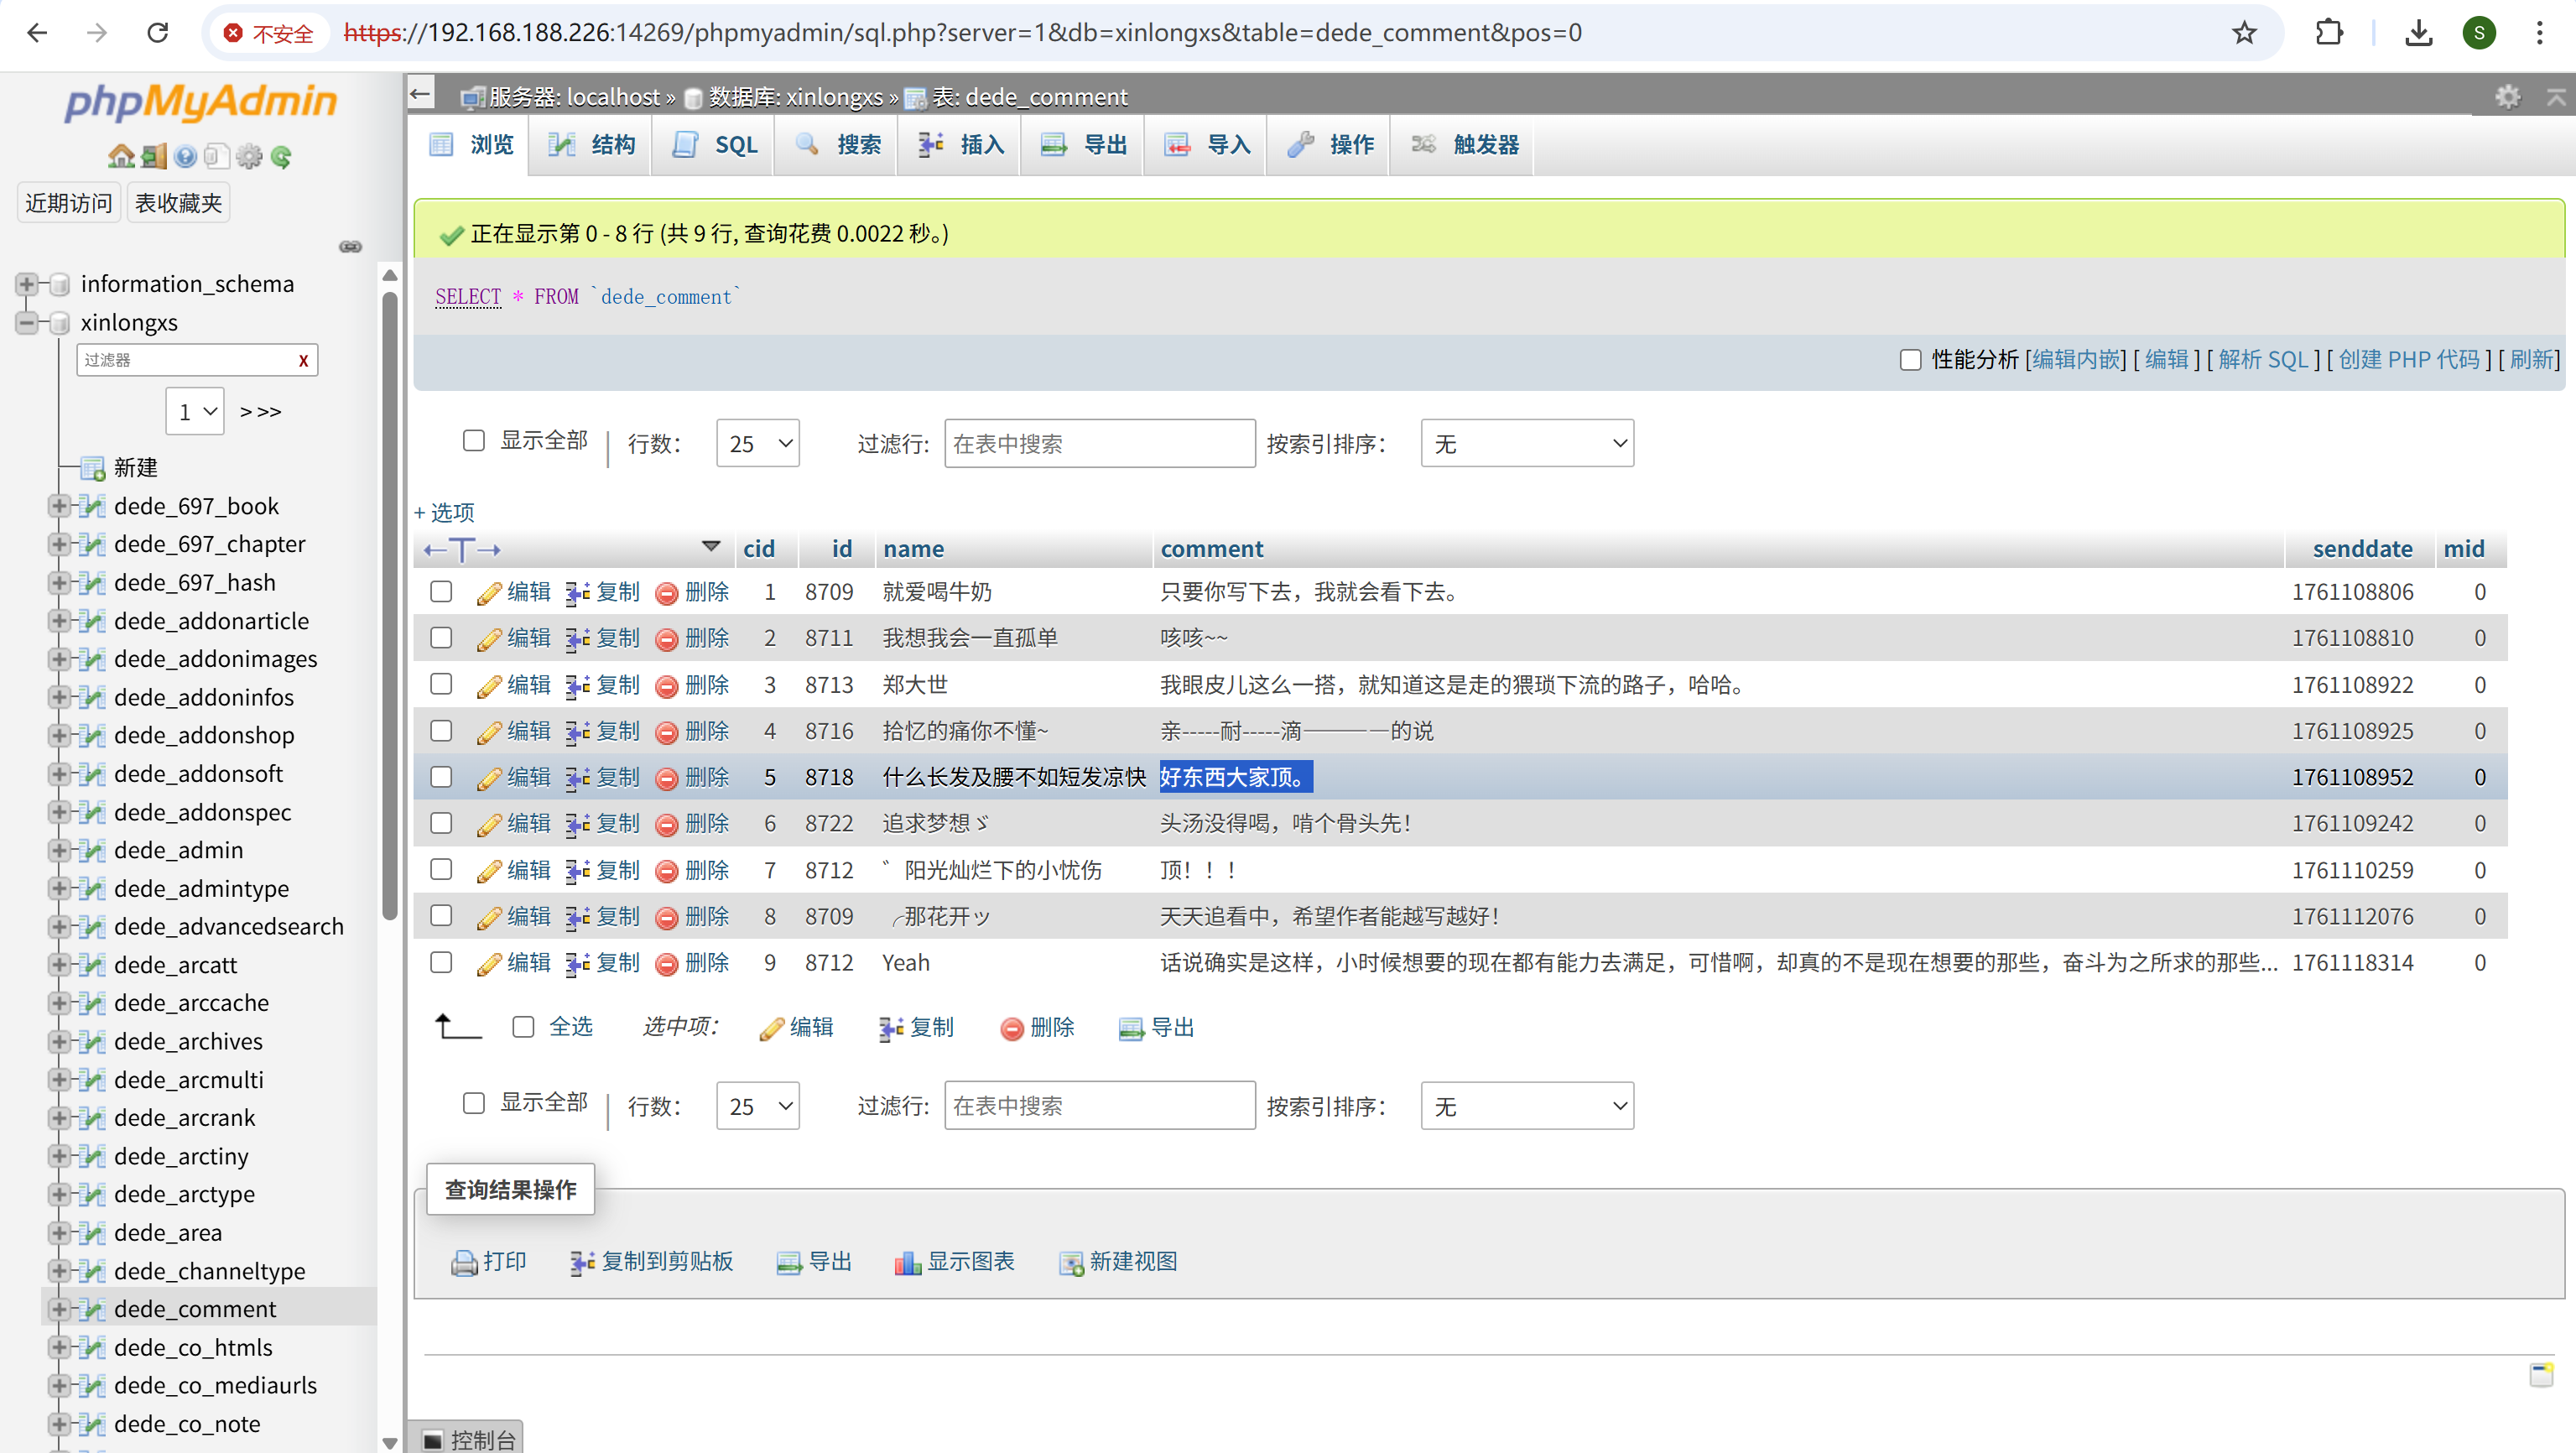The image size is (2576, 1453).
Task: Enable the performance profiling checkbox
Action: pyautogui.click(x=1910, y=360)
